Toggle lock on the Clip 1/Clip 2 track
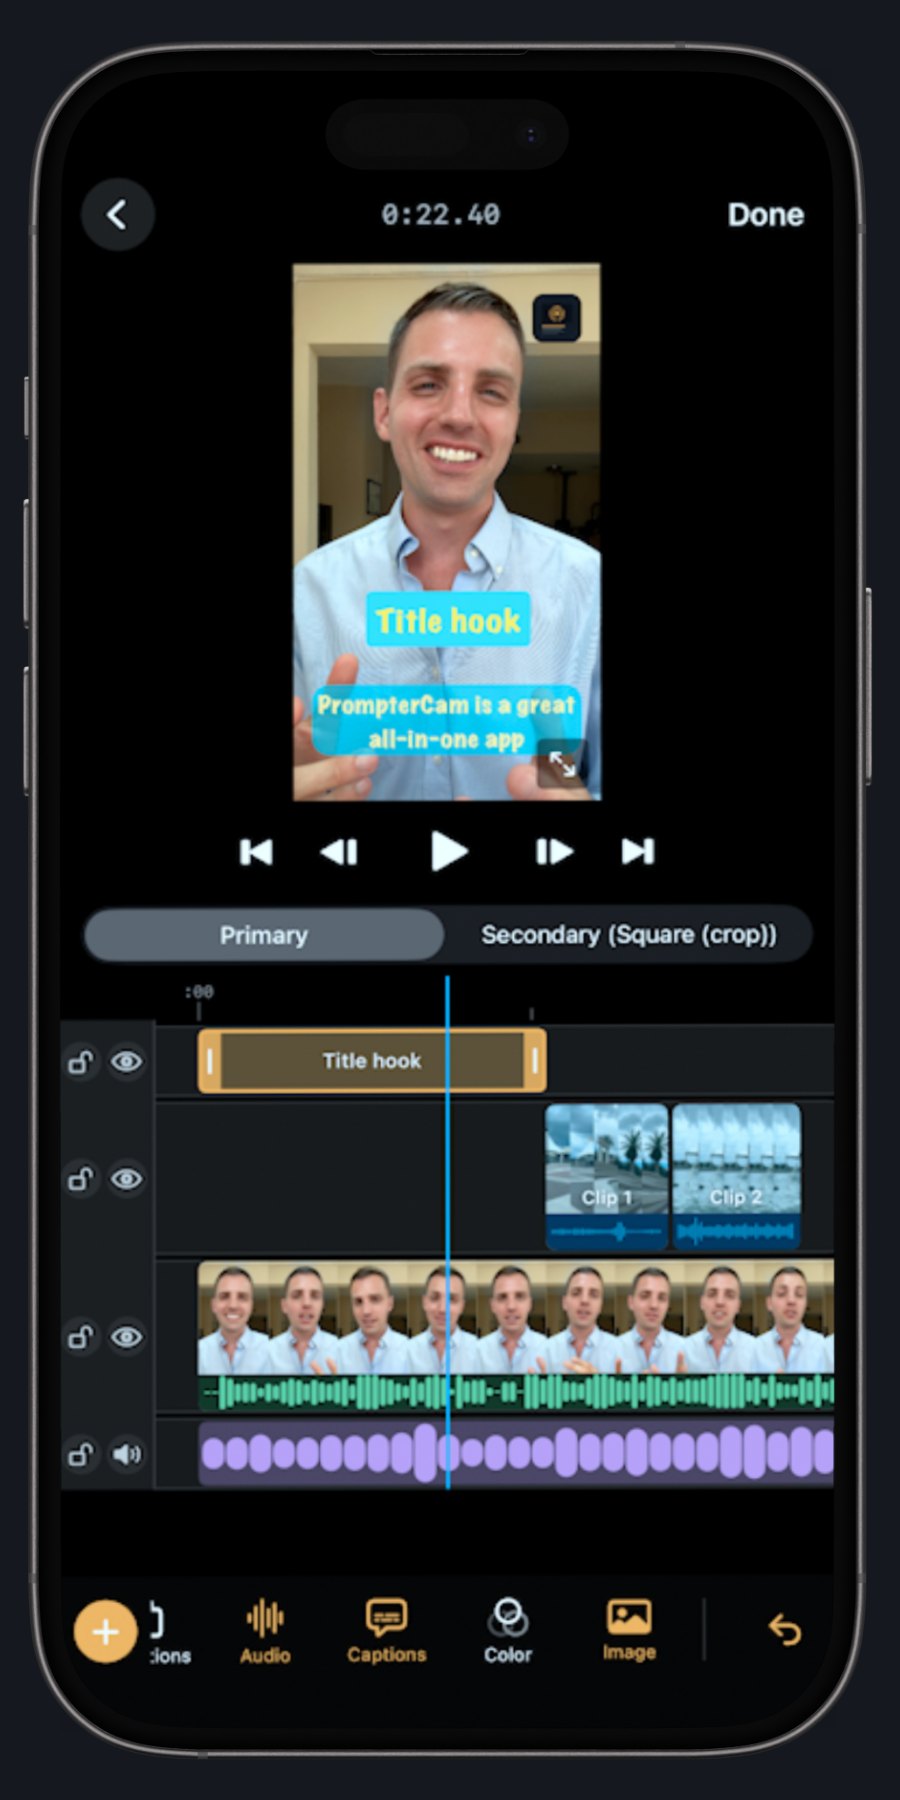The width and height of the screenshot is (900, 1800). tap(81, 1179)
